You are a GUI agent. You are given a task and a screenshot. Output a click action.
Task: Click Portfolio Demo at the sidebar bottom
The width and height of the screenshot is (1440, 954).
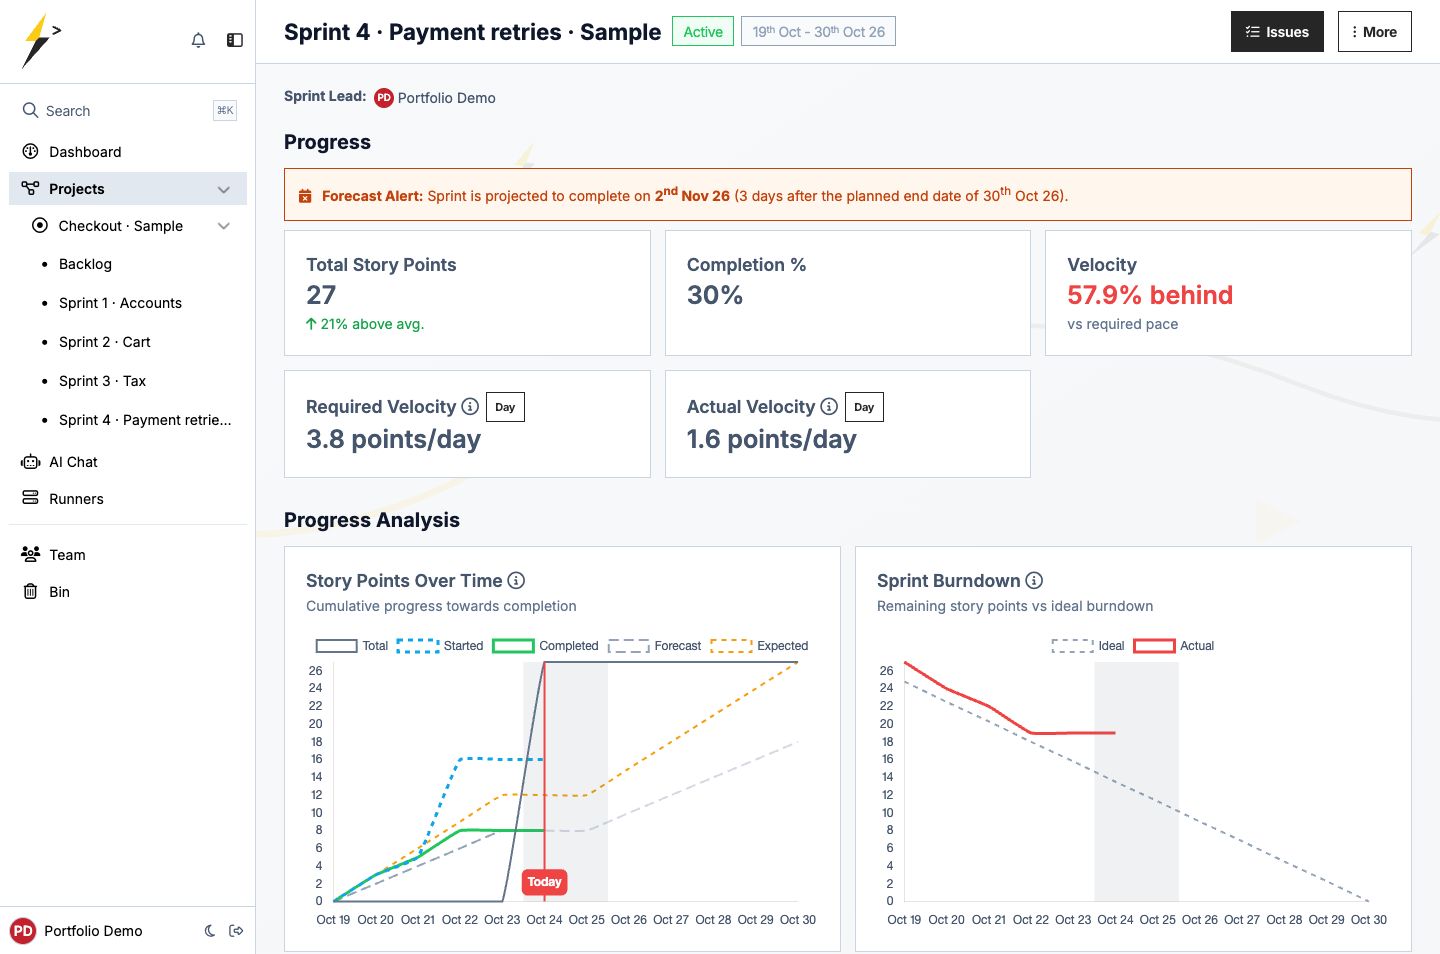click(93, 931)
